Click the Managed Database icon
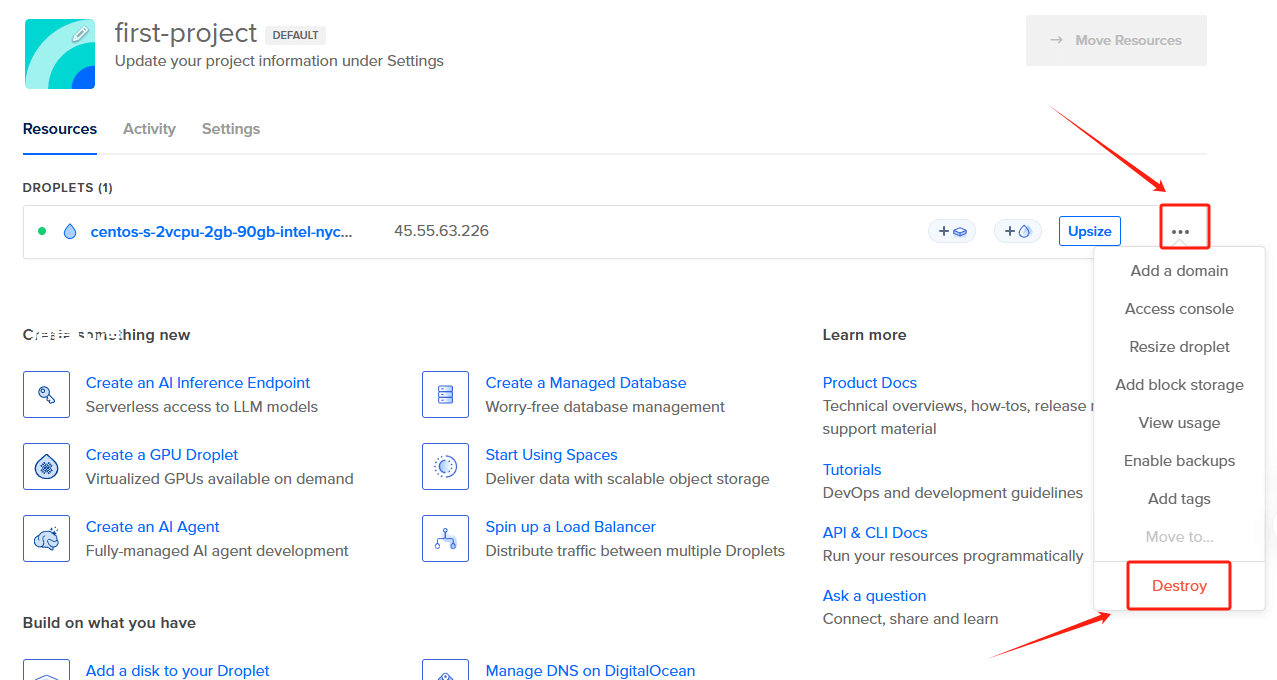1277x680 pixels. click(x=445, y=395)
